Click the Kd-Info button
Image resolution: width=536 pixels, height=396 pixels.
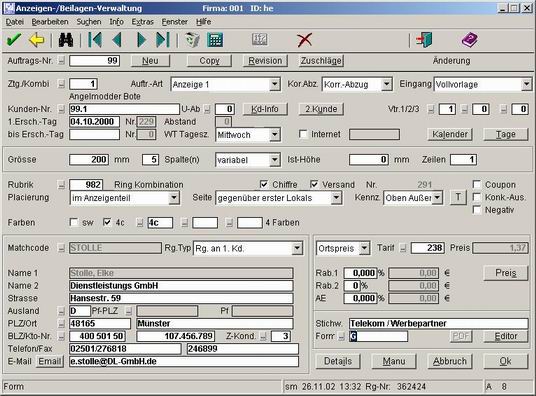click(x=265, y=109)
